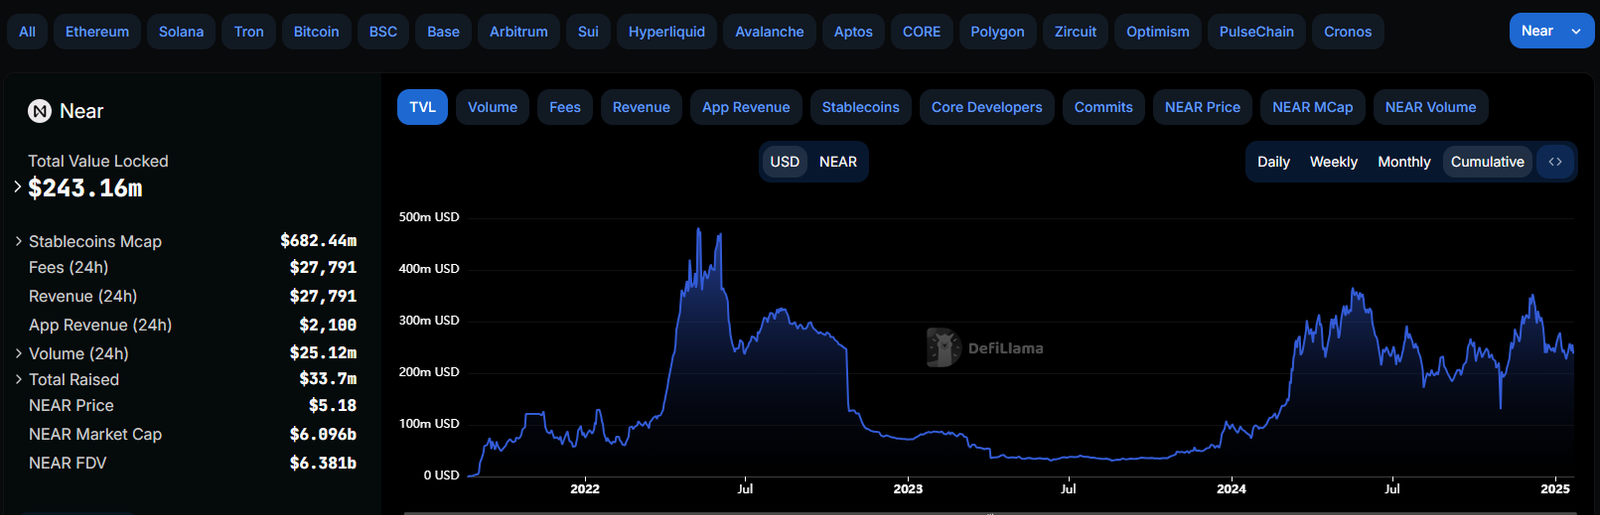Click the embed code icon next to Cumulative
The width and height of the screenshot is (1600, 515).
tap(1555, 162)
